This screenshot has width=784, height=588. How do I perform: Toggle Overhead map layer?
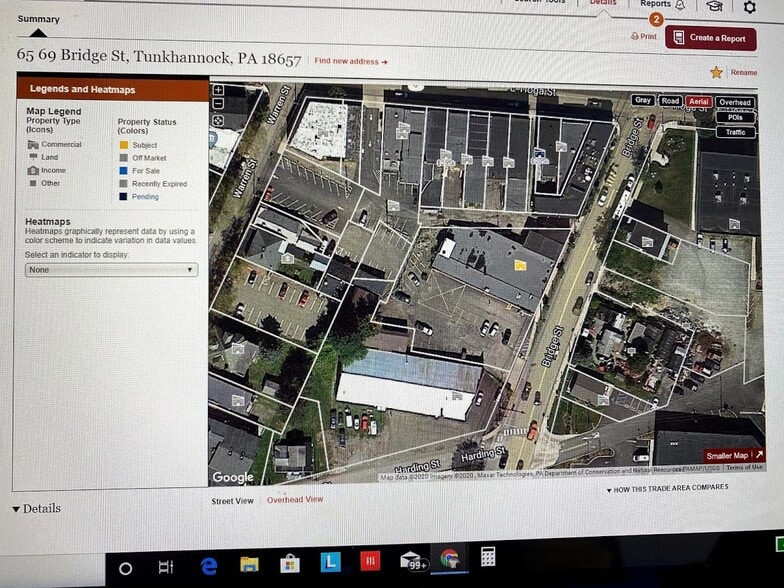[735, 102]
